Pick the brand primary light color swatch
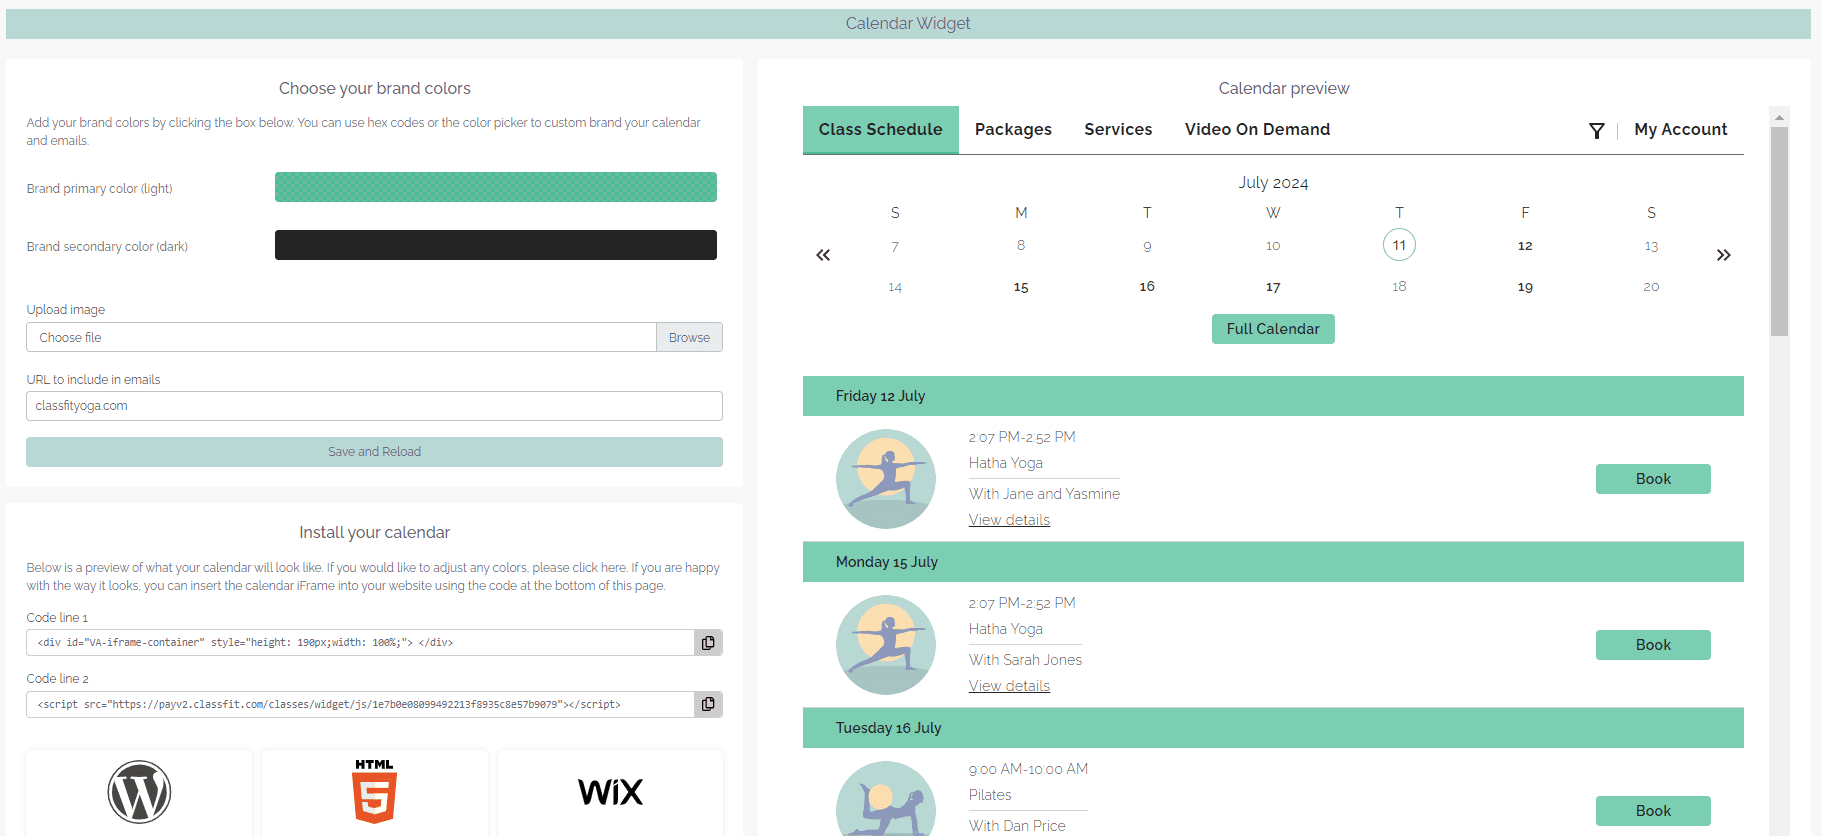Screen dimensions: 1822x836 [495, 187]
